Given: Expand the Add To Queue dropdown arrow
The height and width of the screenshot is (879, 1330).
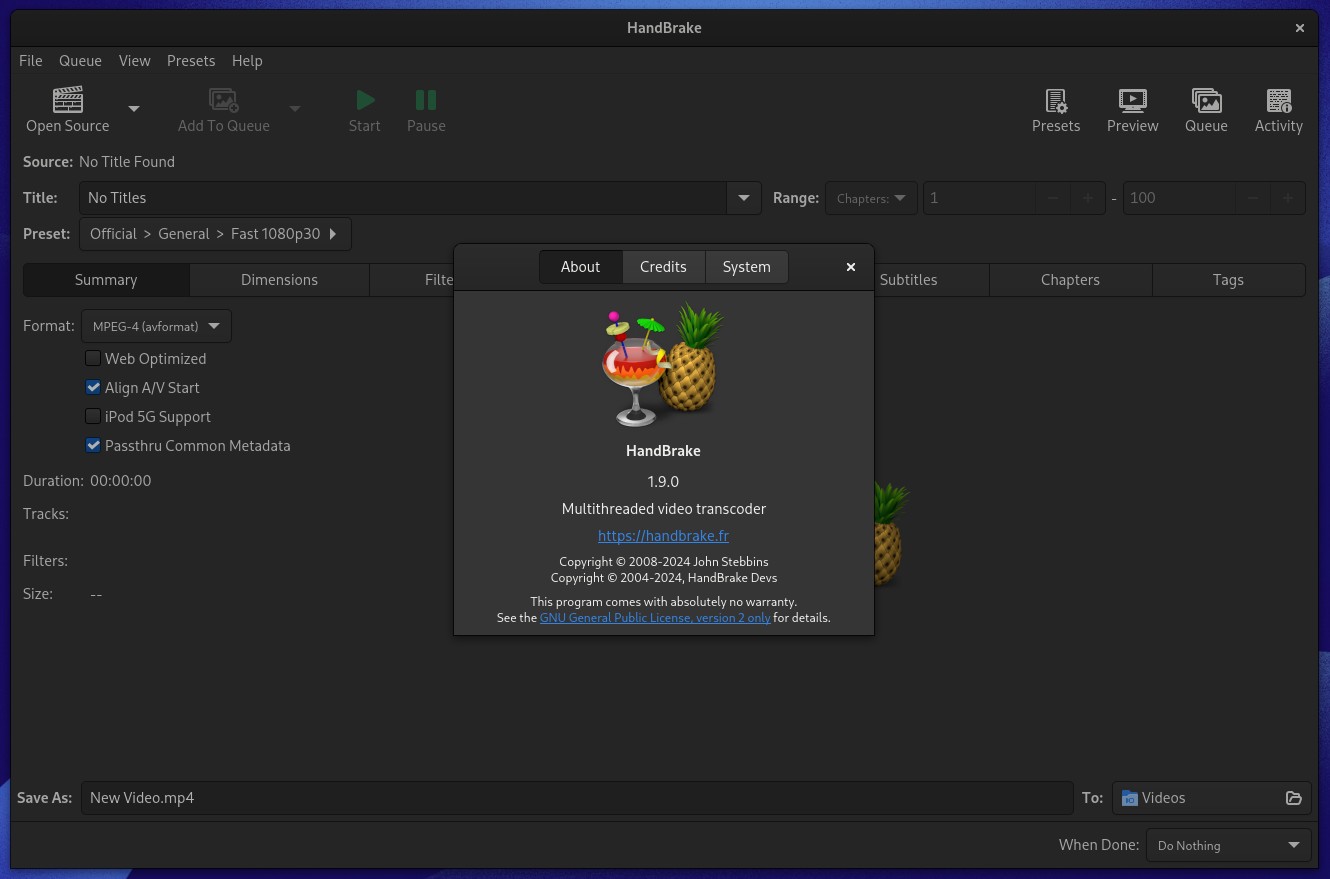Looking at the screenshot, I should click(294, 109).
